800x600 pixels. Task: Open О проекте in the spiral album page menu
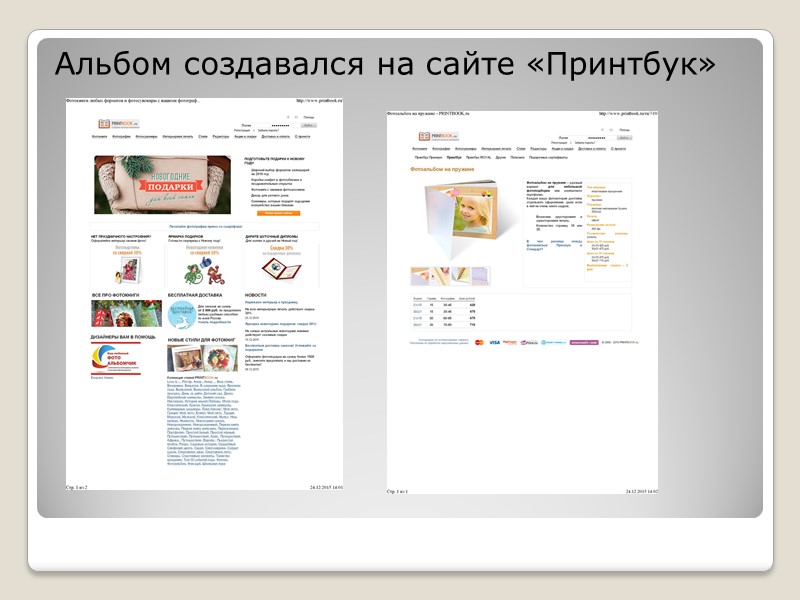point(618,149)
